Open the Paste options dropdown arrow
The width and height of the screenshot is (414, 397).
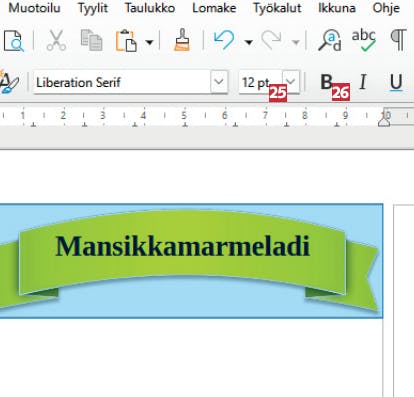pyautogui.click(x=149, y=42)
